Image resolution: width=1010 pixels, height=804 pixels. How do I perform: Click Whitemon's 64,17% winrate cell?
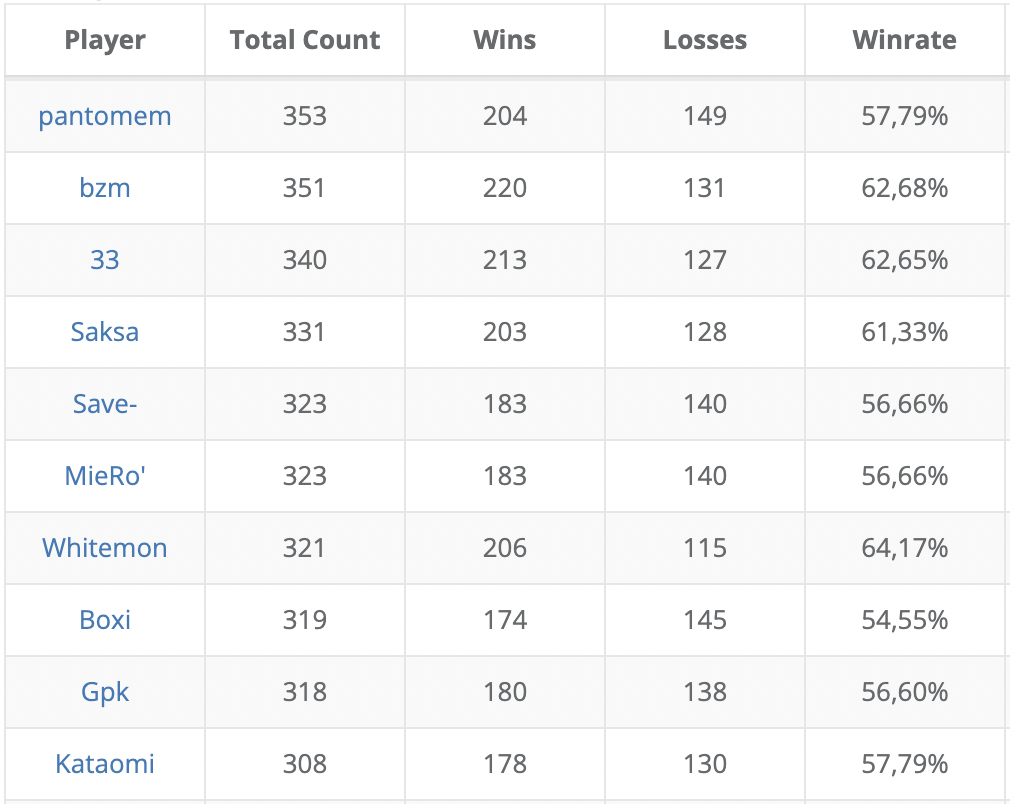click(x=904, y=548)
